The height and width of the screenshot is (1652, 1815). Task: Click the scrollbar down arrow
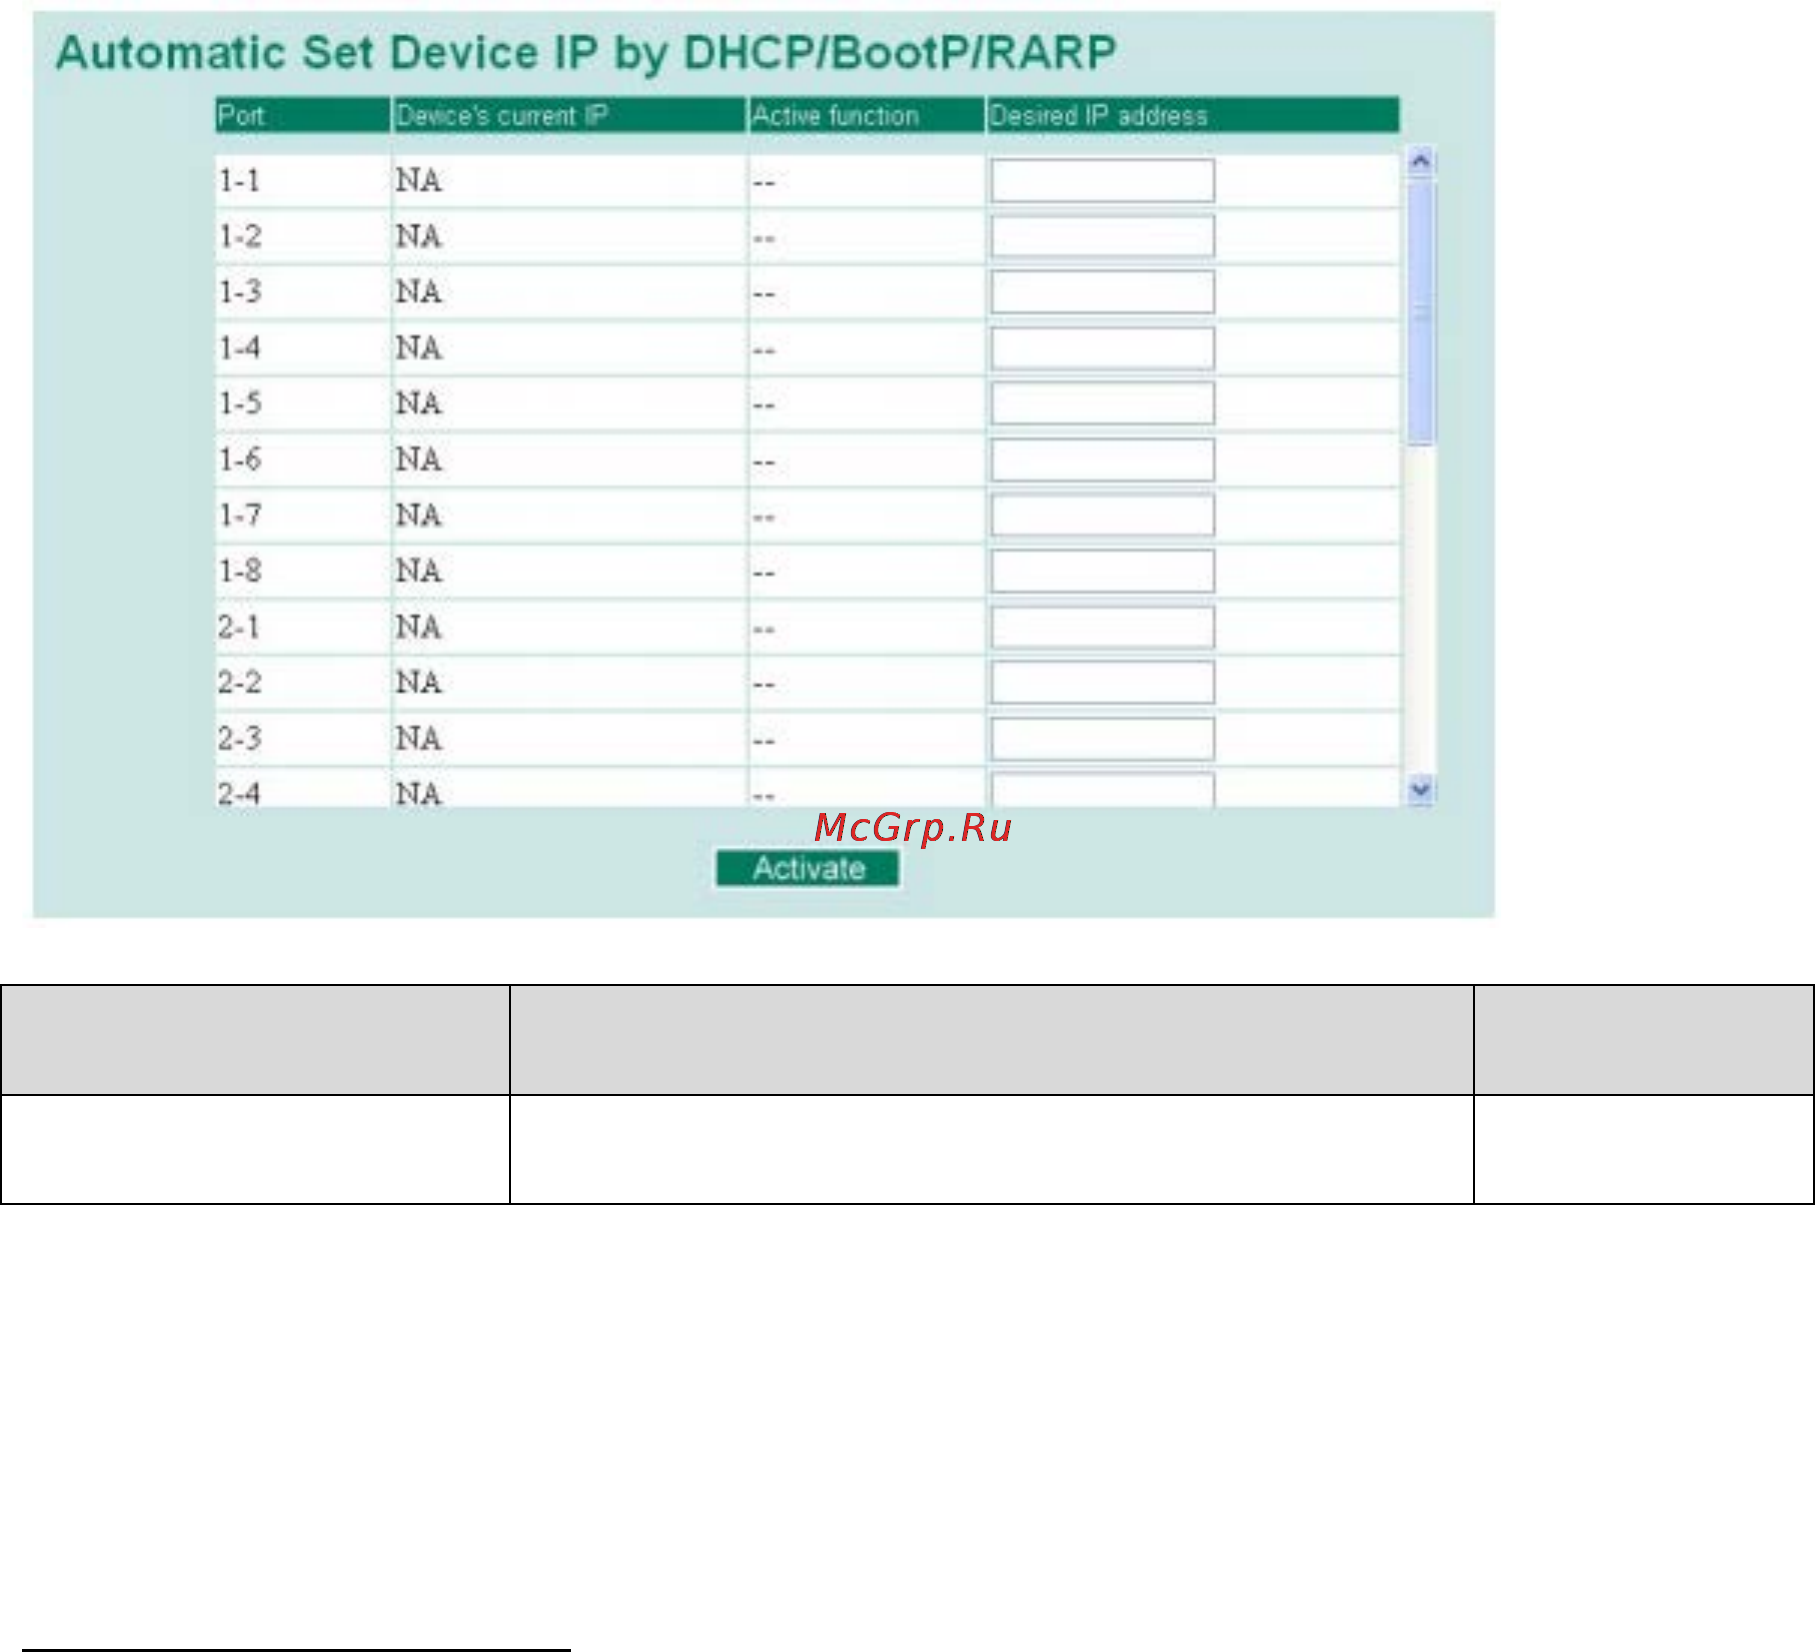click(1420, 790)
